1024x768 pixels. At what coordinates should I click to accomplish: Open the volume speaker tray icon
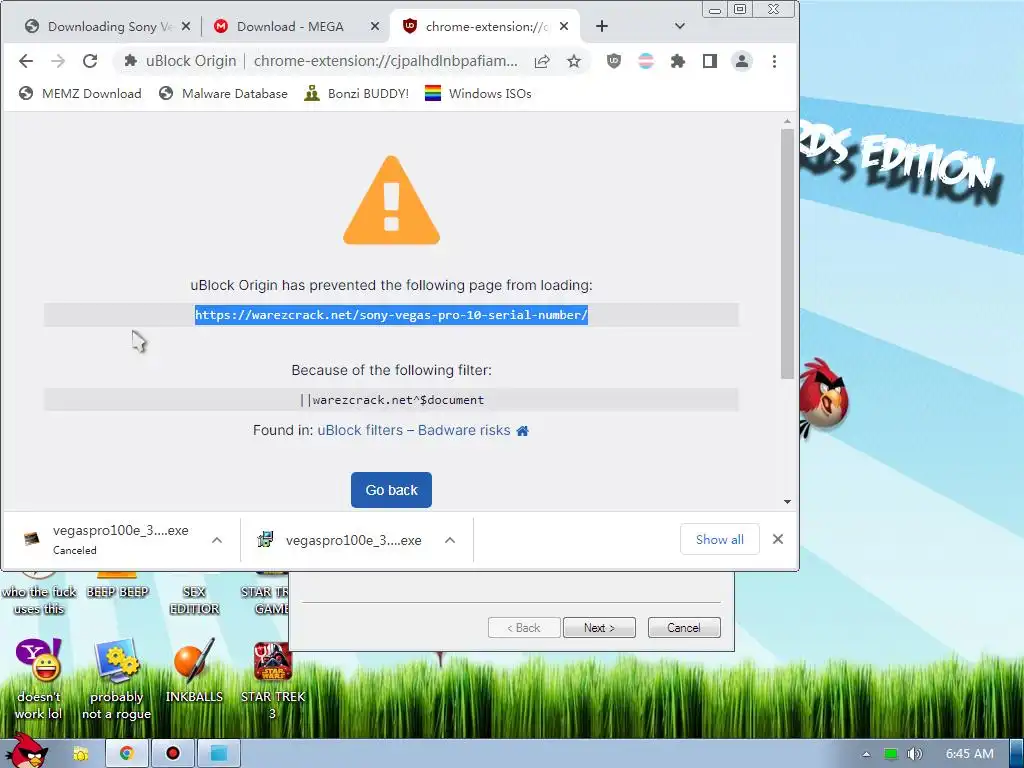[915, 754]
